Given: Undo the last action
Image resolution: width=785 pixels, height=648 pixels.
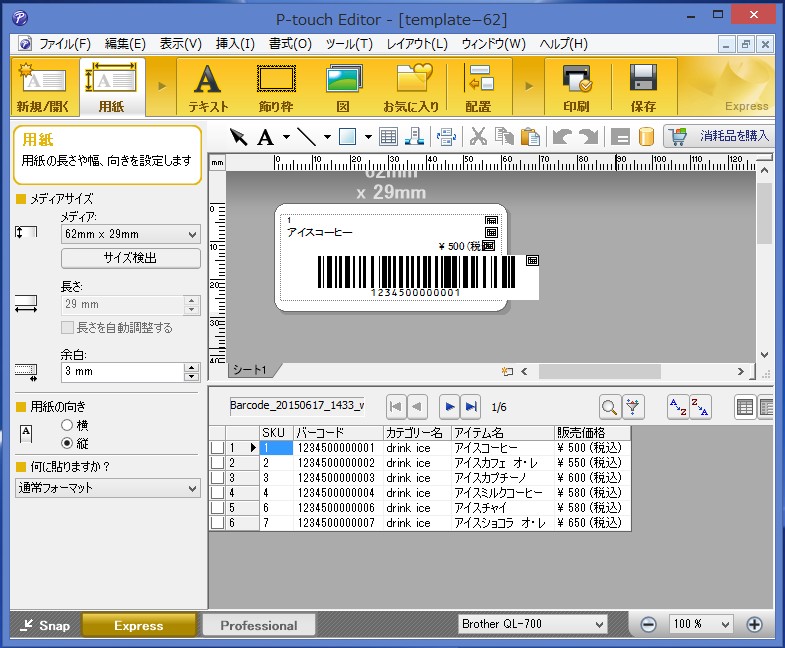Looking at the screenshot, I should (562, 136).
